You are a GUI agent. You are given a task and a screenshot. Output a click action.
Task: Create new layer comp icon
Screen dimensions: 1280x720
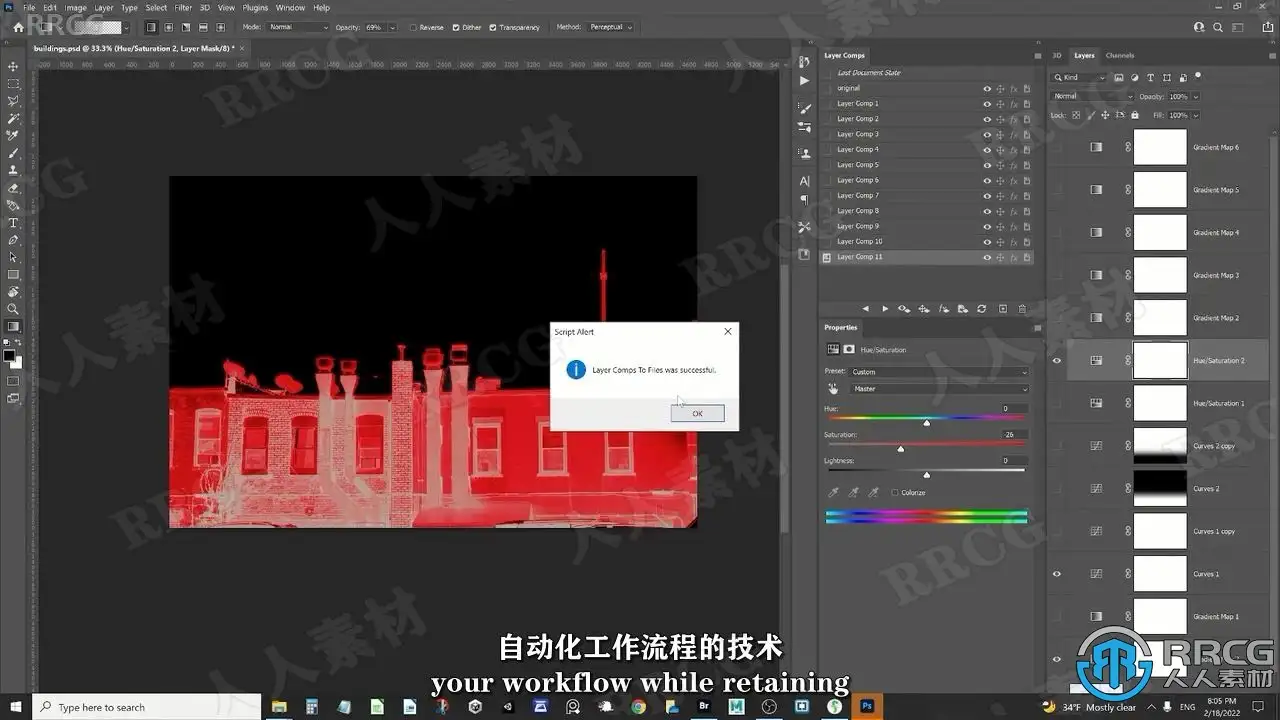click(1003, 309)
